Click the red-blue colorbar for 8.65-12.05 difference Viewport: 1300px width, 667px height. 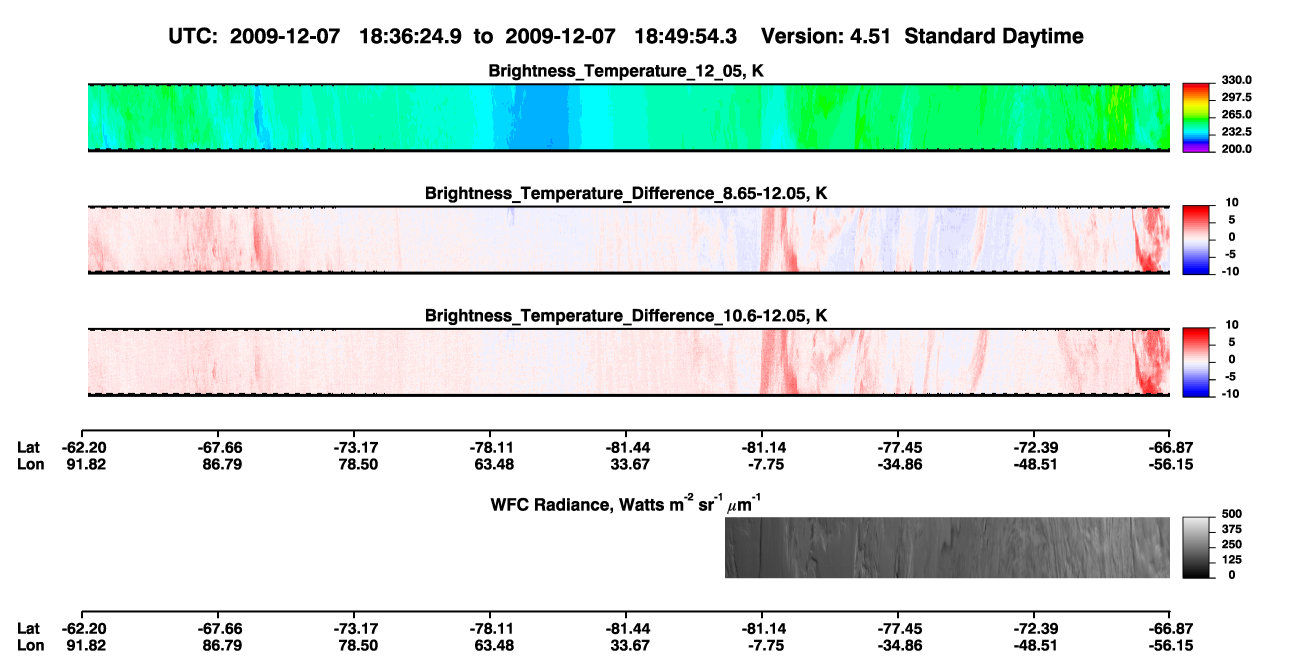click(1197, 240)
